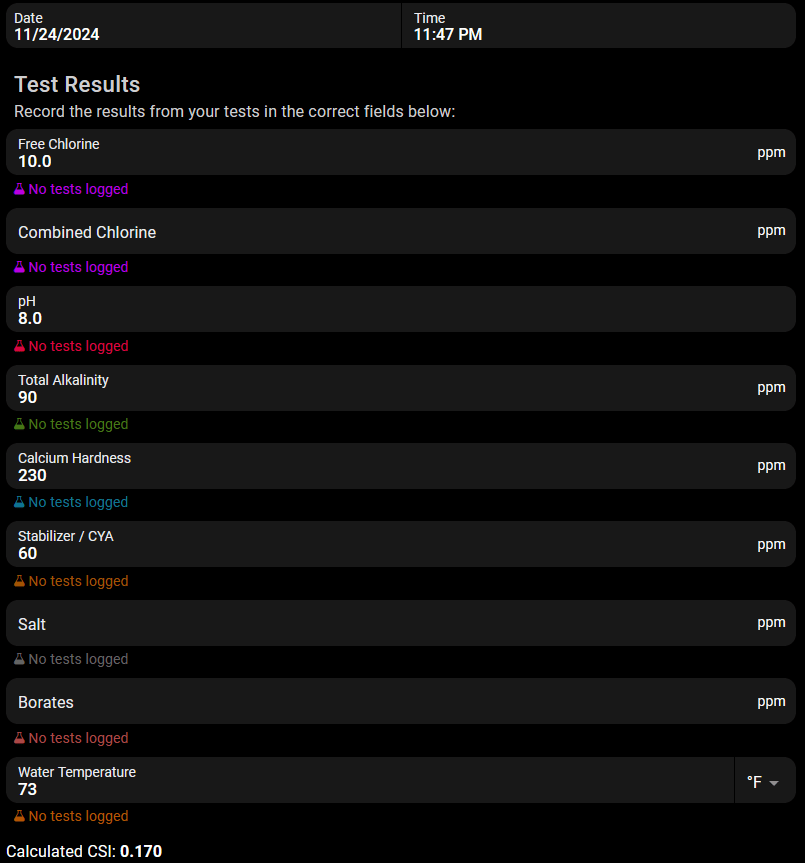Screen dimensions: 805x863
Task: Click the flask icon below Combined Chlorine
Action: pos(19,267)
